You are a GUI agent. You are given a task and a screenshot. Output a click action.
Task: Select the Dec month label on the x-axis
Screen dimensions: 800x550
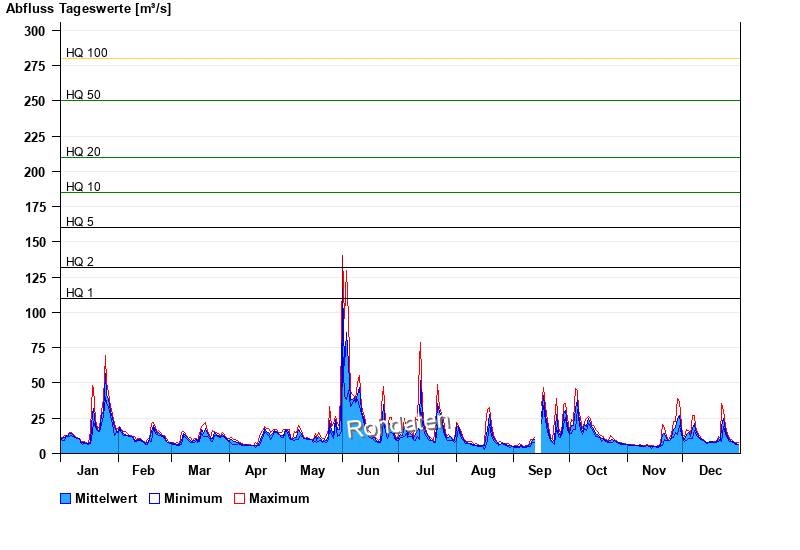710,471
